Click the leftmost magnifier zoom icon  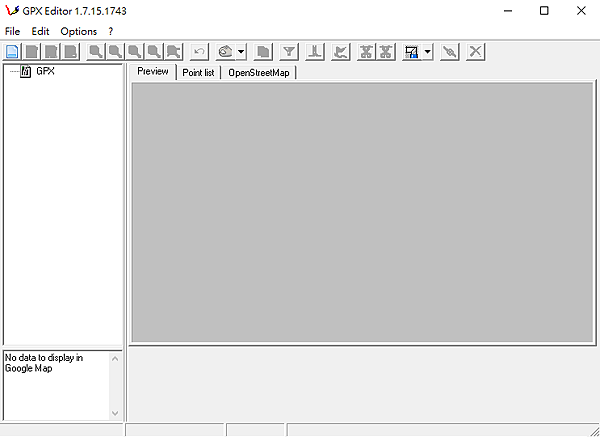96,52
